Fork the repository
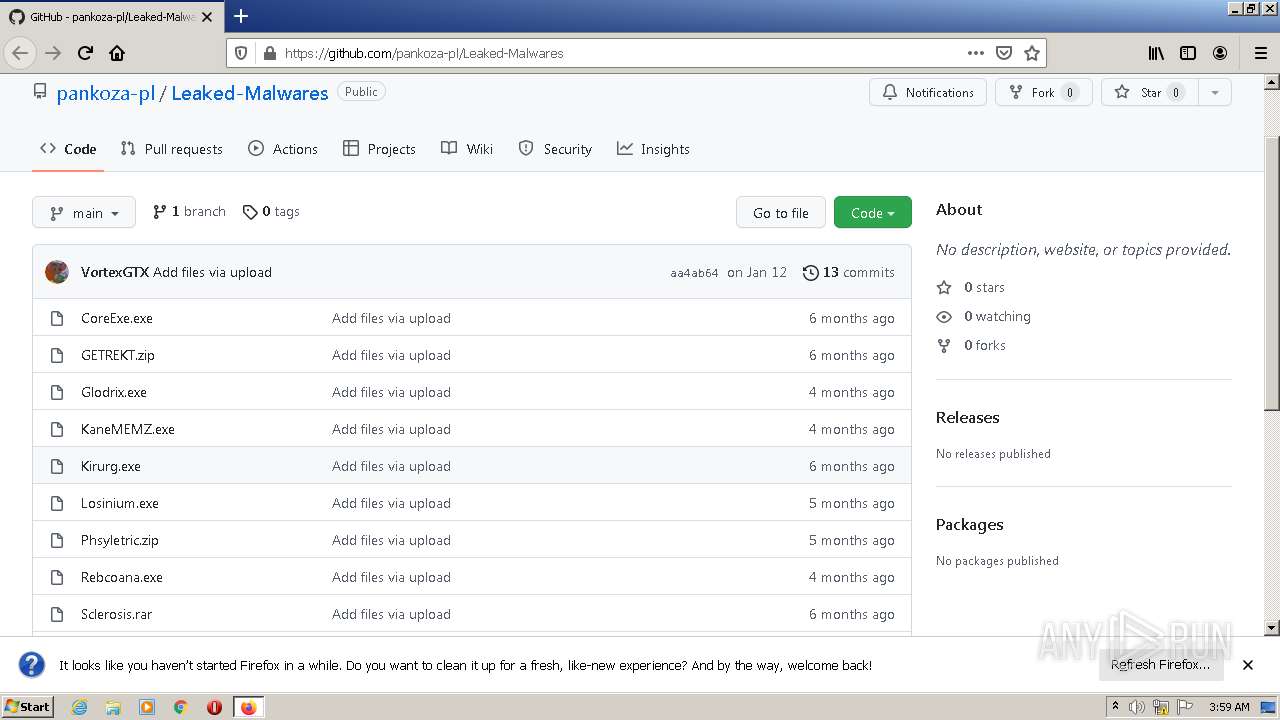 tap(1043, 92)
